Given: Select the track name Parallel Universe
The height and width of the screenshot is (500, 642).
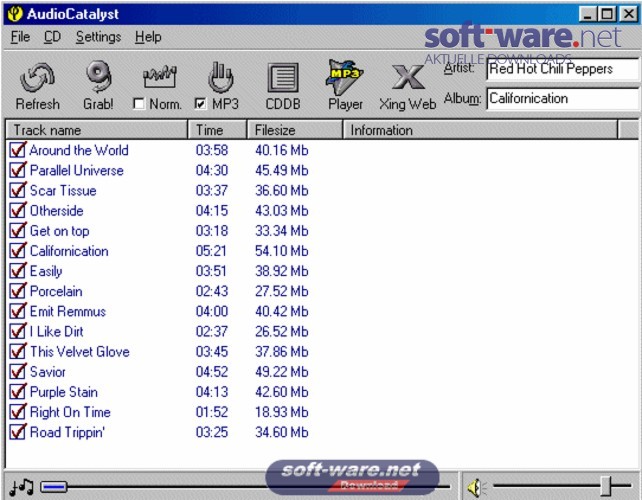Looking at the screenshot, I should point(77,170).
